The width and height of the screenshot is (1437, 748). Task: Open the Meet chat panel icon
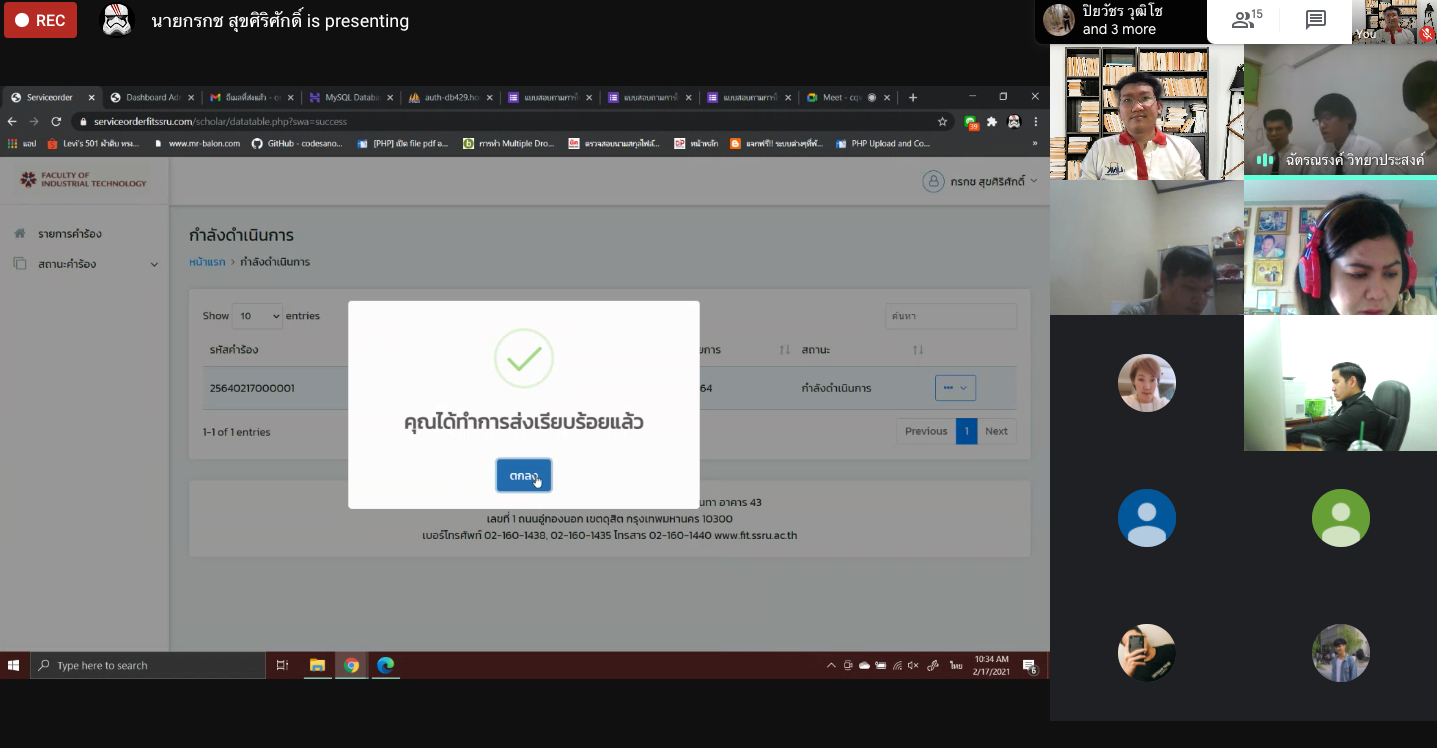click(1316, 20)
